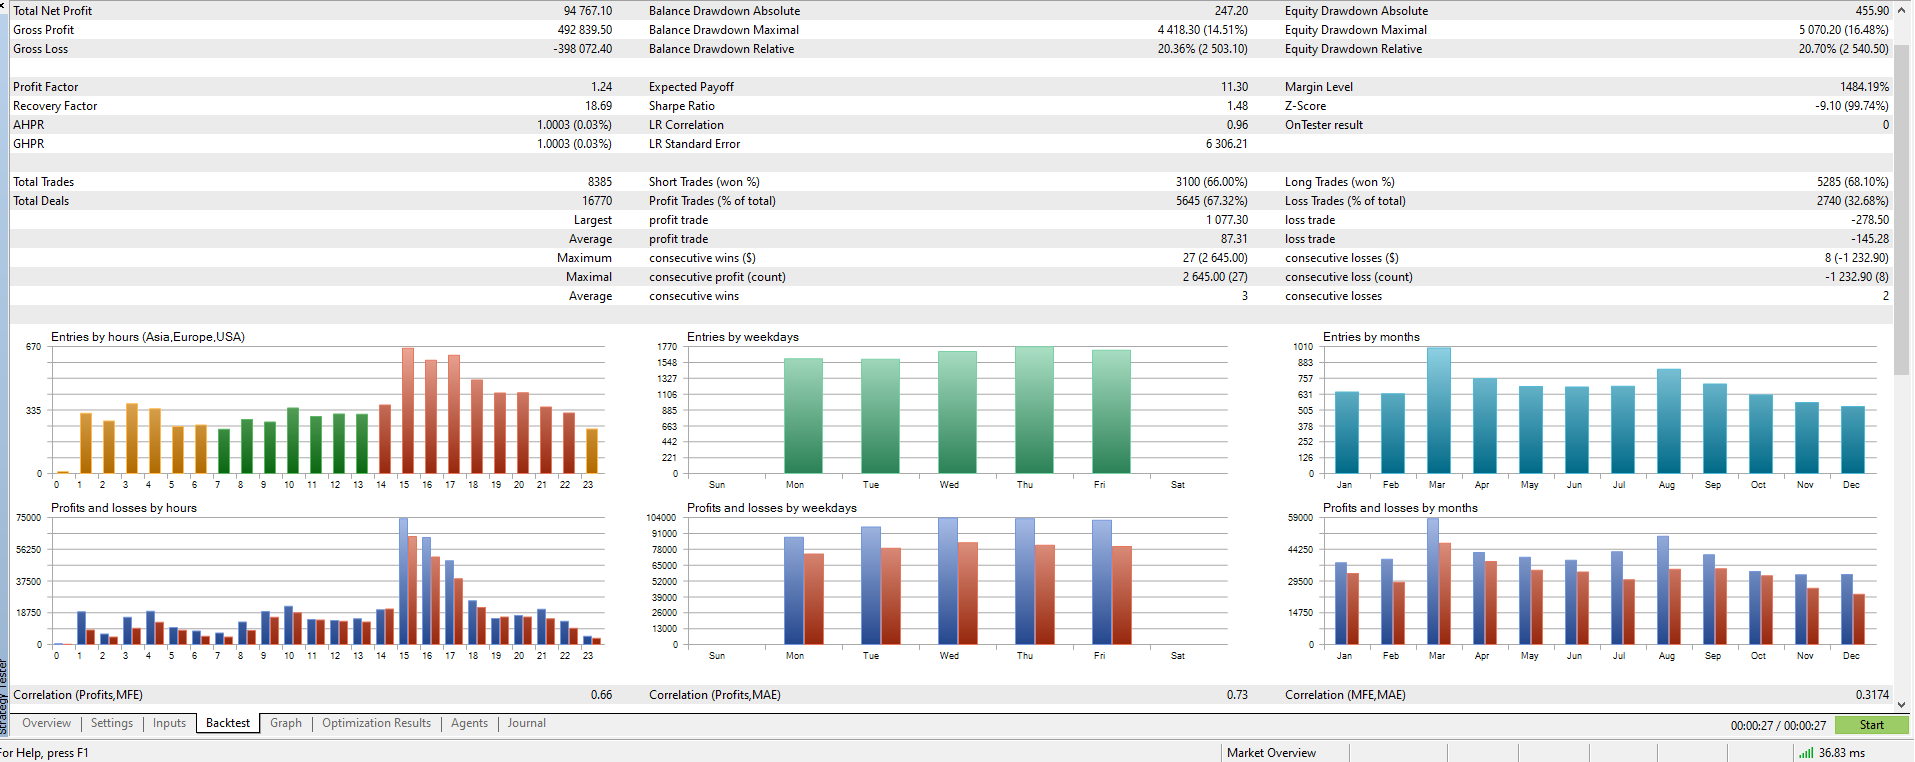This screenshot has width=1915, height=762.
Task: Click the 36.83 ms ping value
Action: (x=1842, y=753)
